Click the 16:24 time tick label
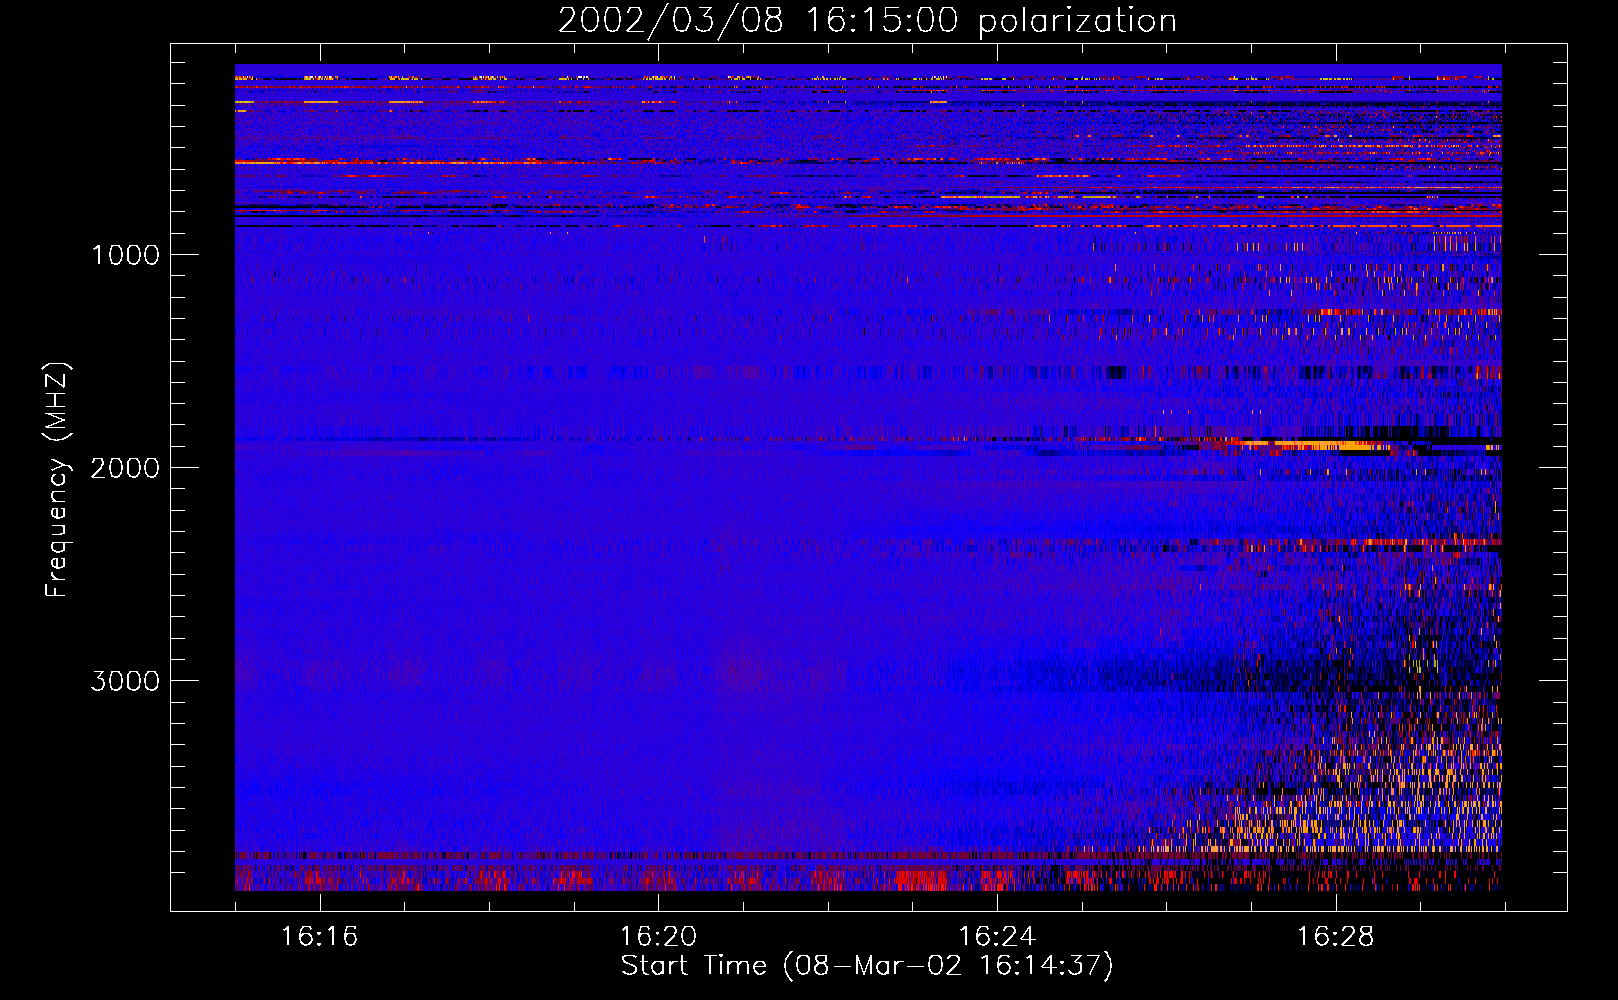This screenshot has height=1000, width=1618. (x=997, y=936)
